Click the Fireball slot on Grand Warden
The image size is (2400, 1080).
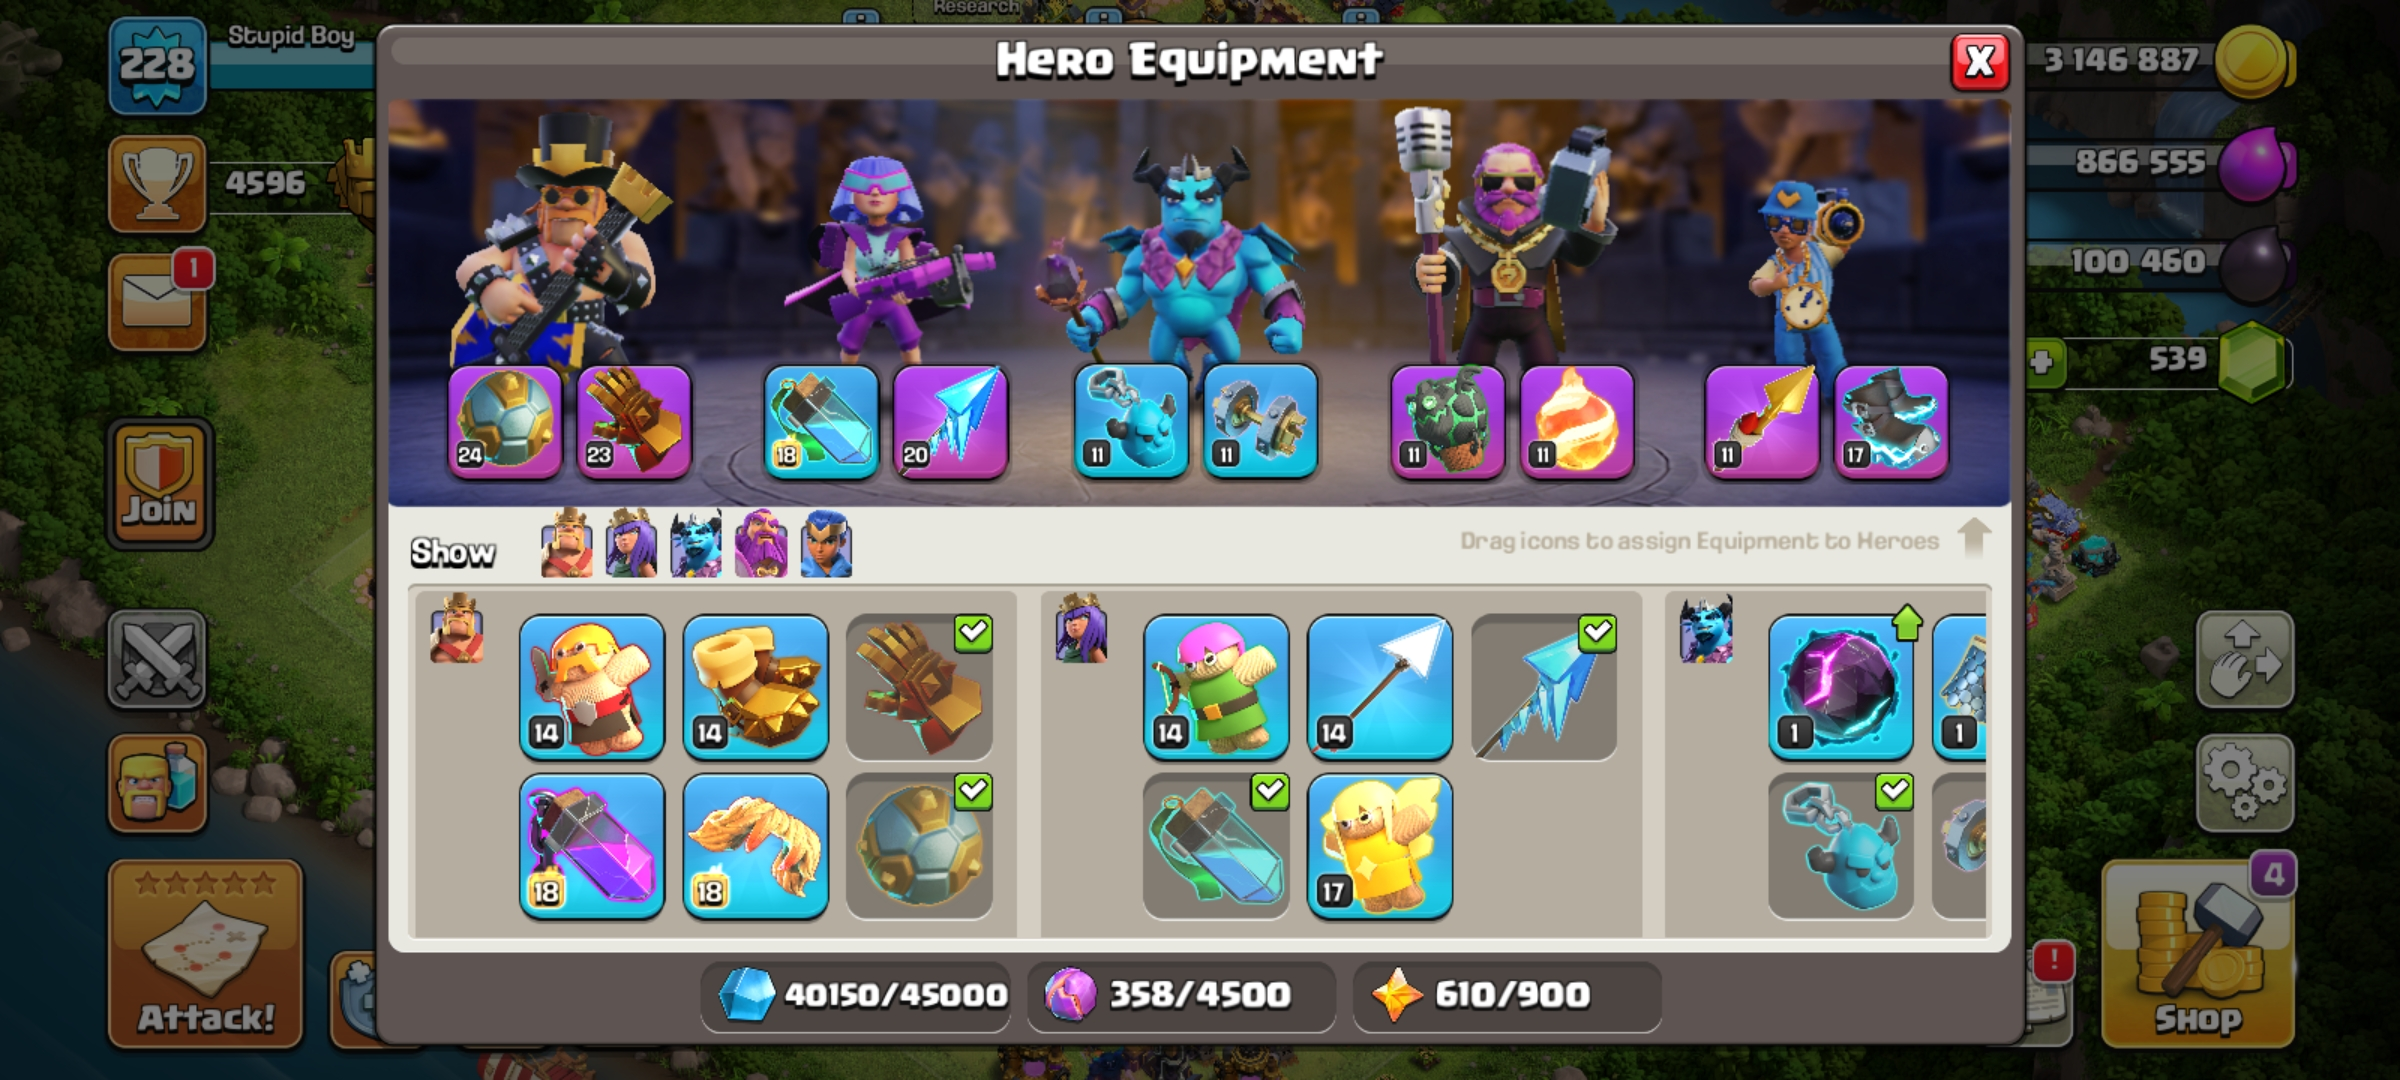(1577, 422)
